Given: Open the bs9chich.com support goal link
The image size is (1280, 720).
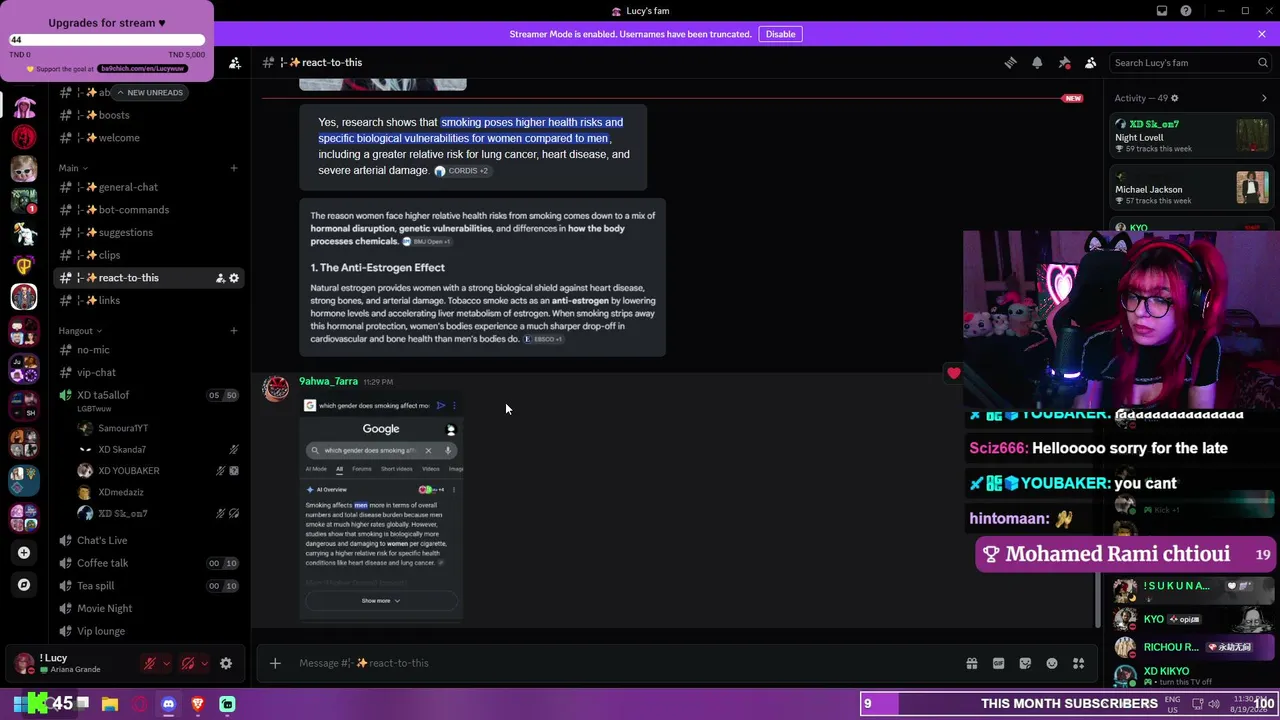Looking at the screenshot, I should tap(141, 69).
